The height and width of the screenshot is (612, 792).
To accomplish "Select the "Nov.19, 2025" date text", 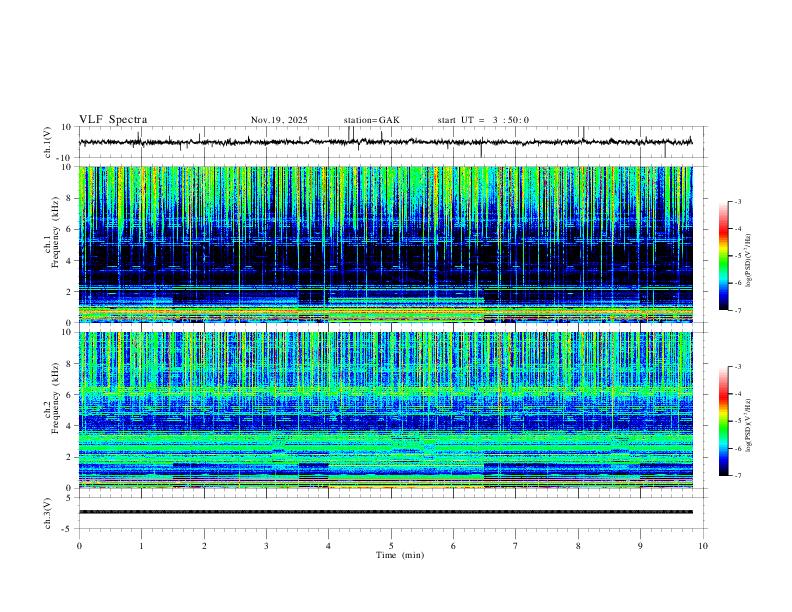I will pyautogui.click(x=279, y=120).
